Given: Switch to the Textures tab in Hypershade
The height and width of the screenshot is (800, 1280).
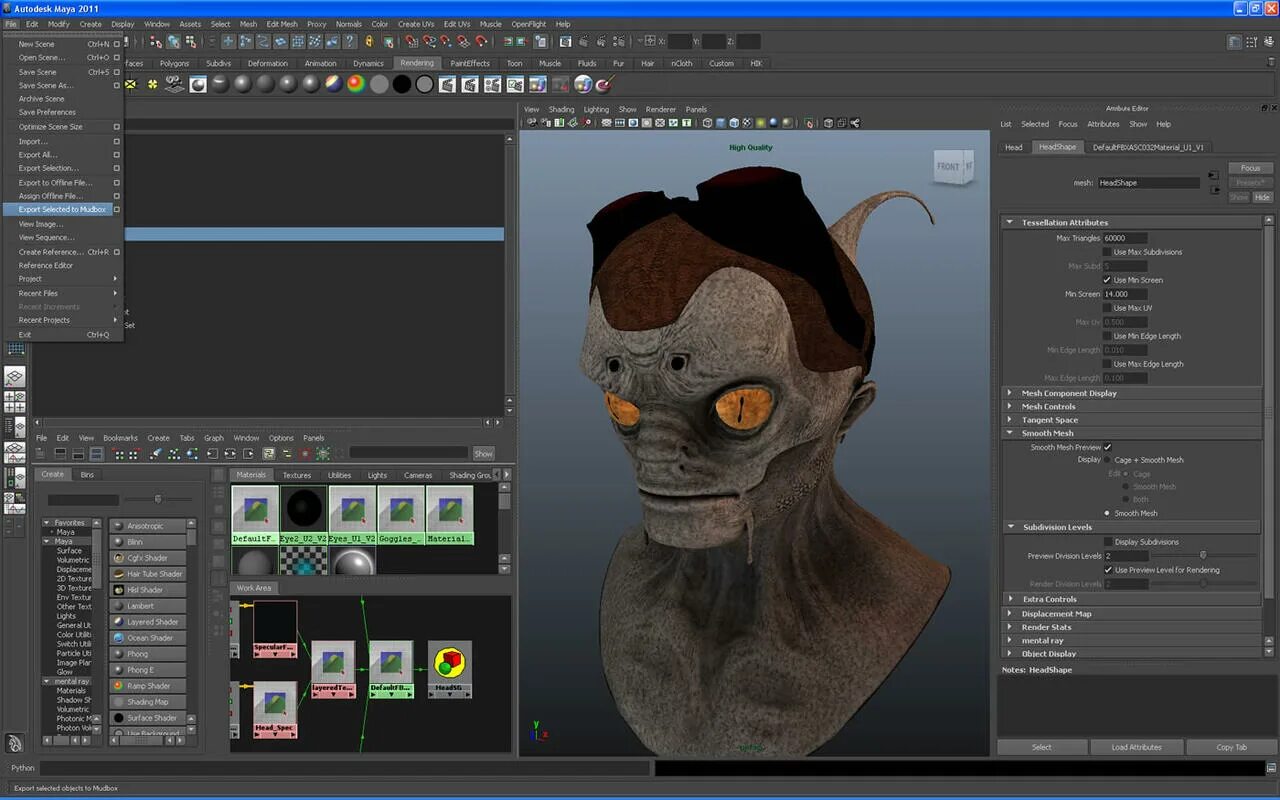Looking at the screenshot, I should coord(297,475).
